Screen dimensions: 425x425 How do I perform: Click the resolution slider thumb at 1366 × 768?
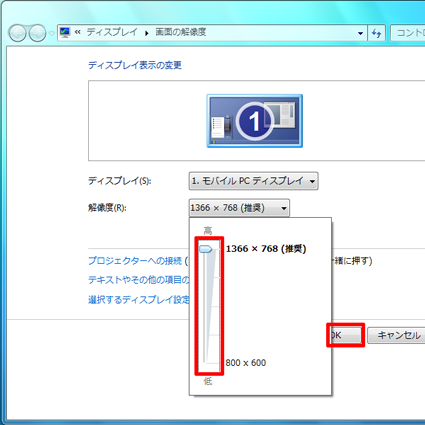pos(206,249)
